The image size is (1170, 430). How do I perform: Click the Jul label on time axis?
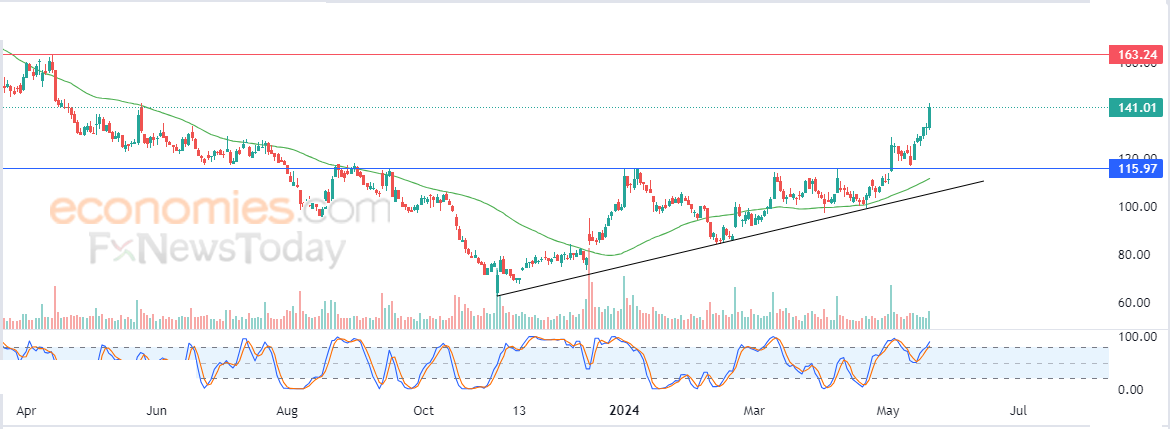pos(1018,411)
